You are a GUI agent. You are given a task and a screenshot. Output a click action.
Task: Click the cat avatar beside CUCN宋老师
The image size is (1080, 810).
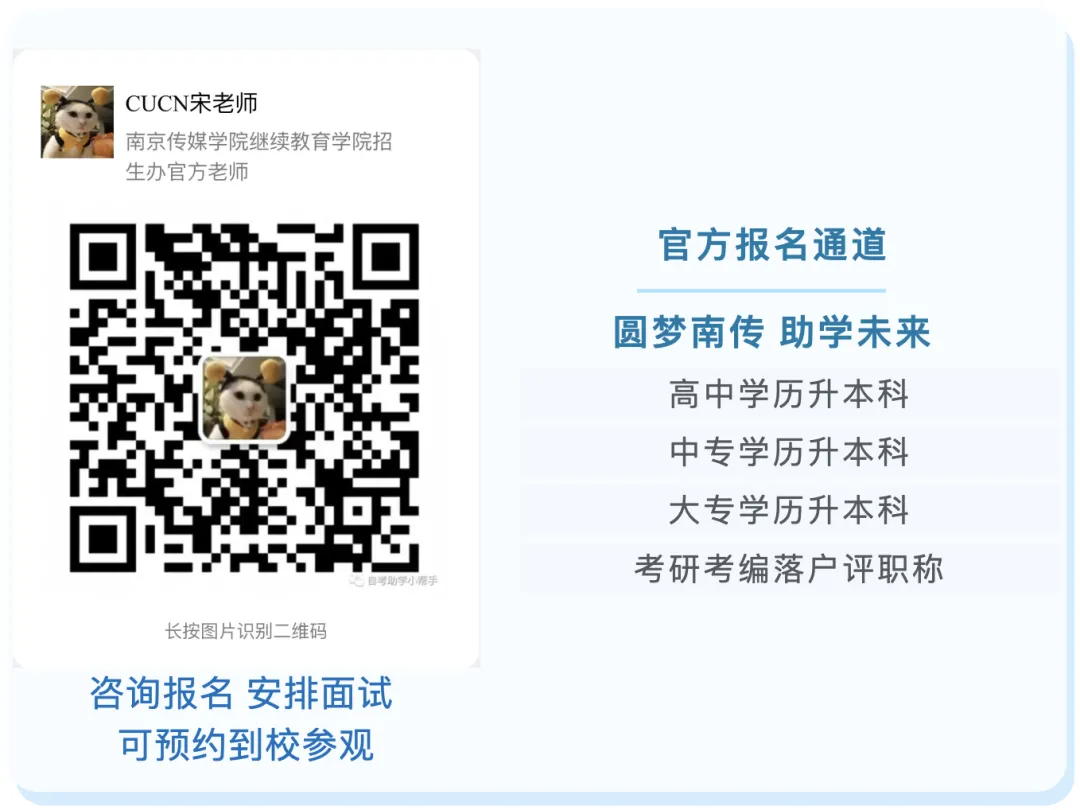(77, 122)
